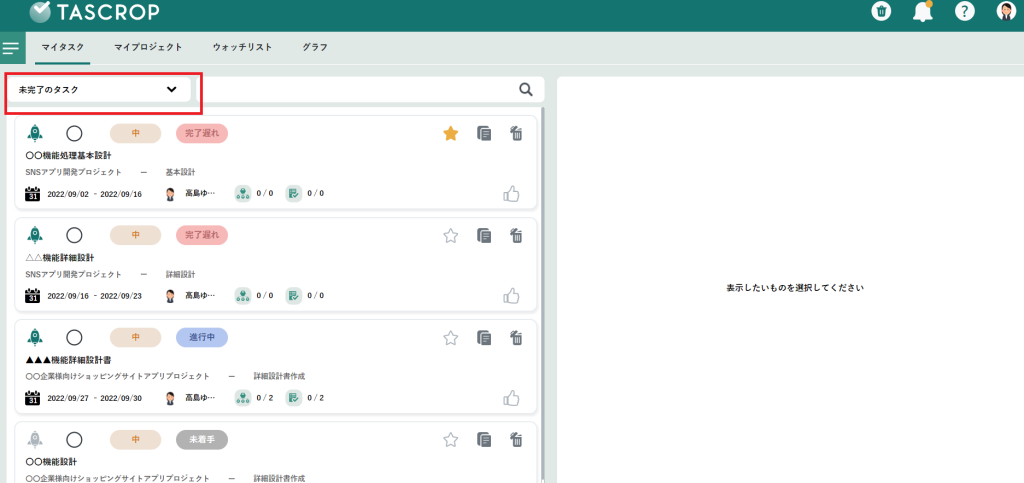Image resolution: width=1024 pixels, height=483 pixels.
Task: Open priority 中 badge on △△機能詳細設計
Action: pos(135,236)
